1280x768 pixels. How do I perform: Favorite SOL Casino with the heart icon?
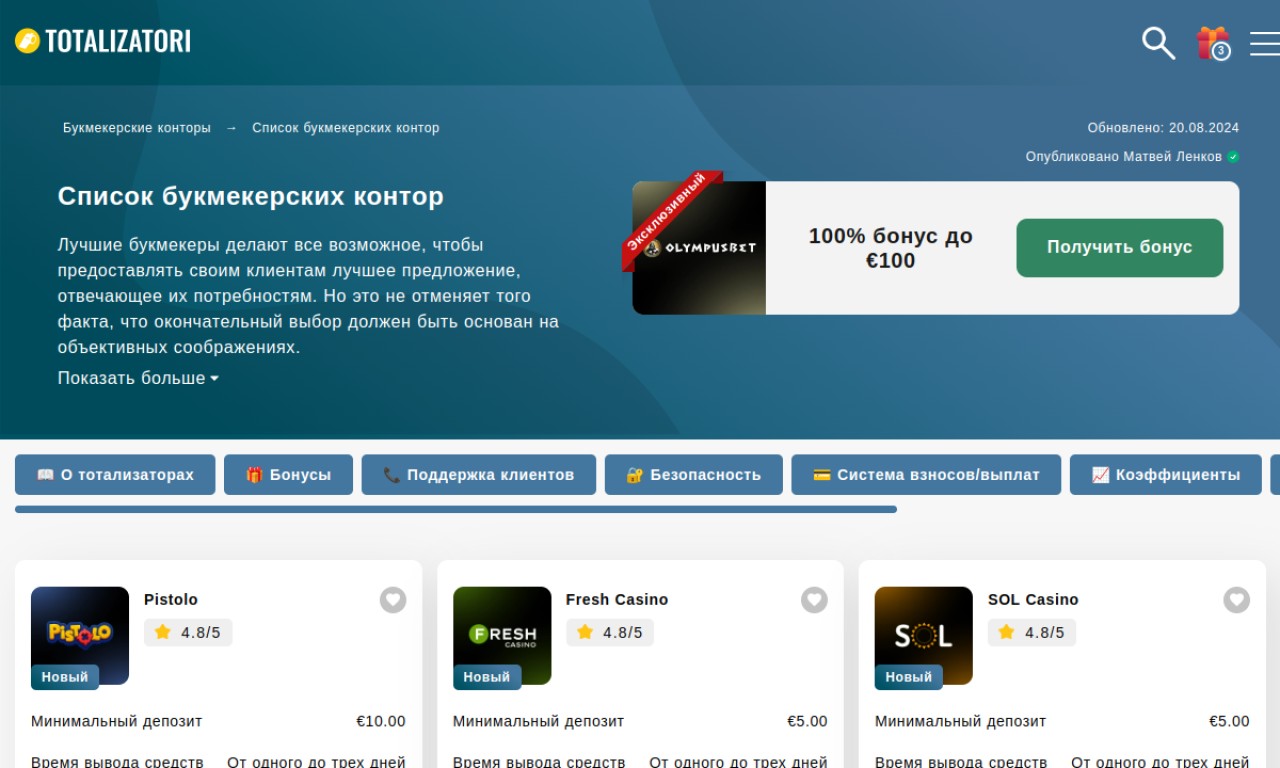(1237, 600)
